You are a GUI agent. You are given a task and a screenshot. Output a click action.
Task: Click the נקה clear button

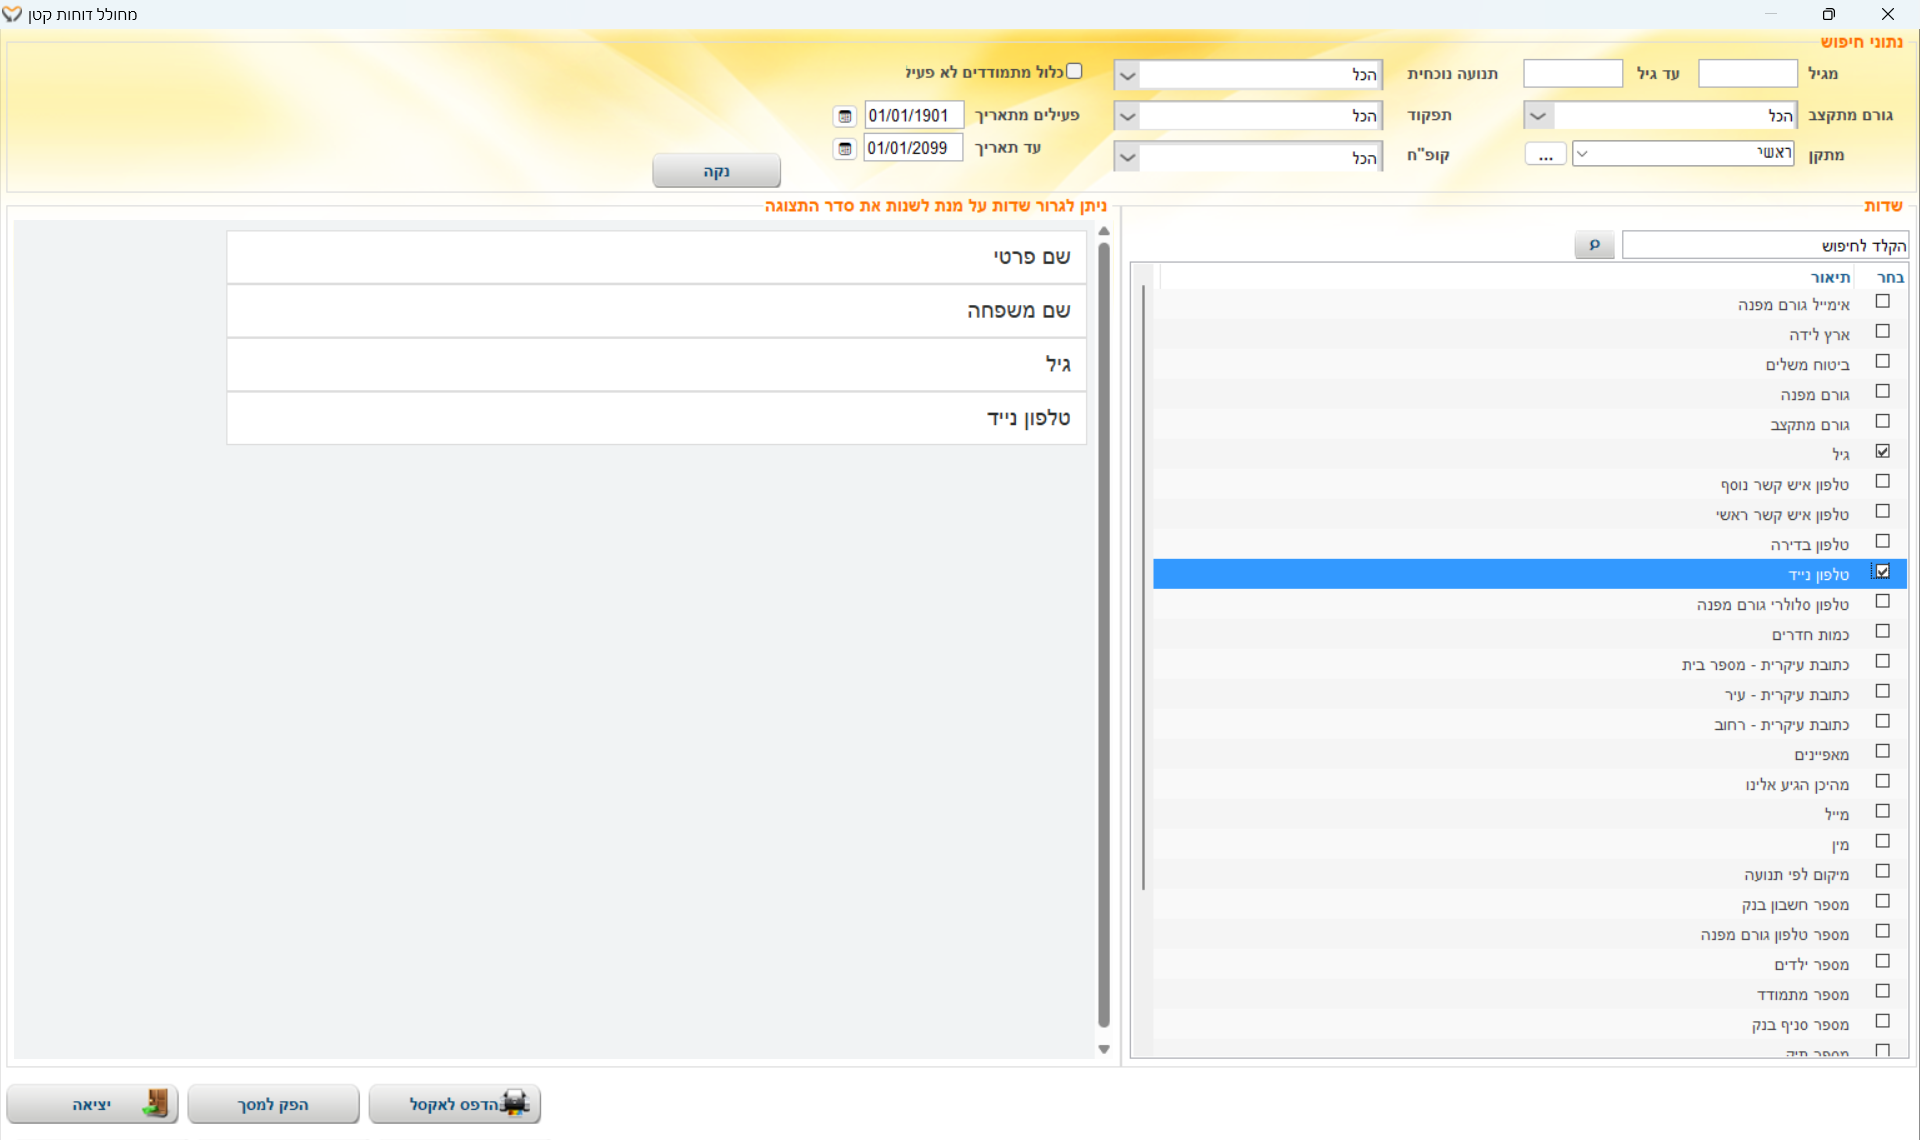(716, 171)
